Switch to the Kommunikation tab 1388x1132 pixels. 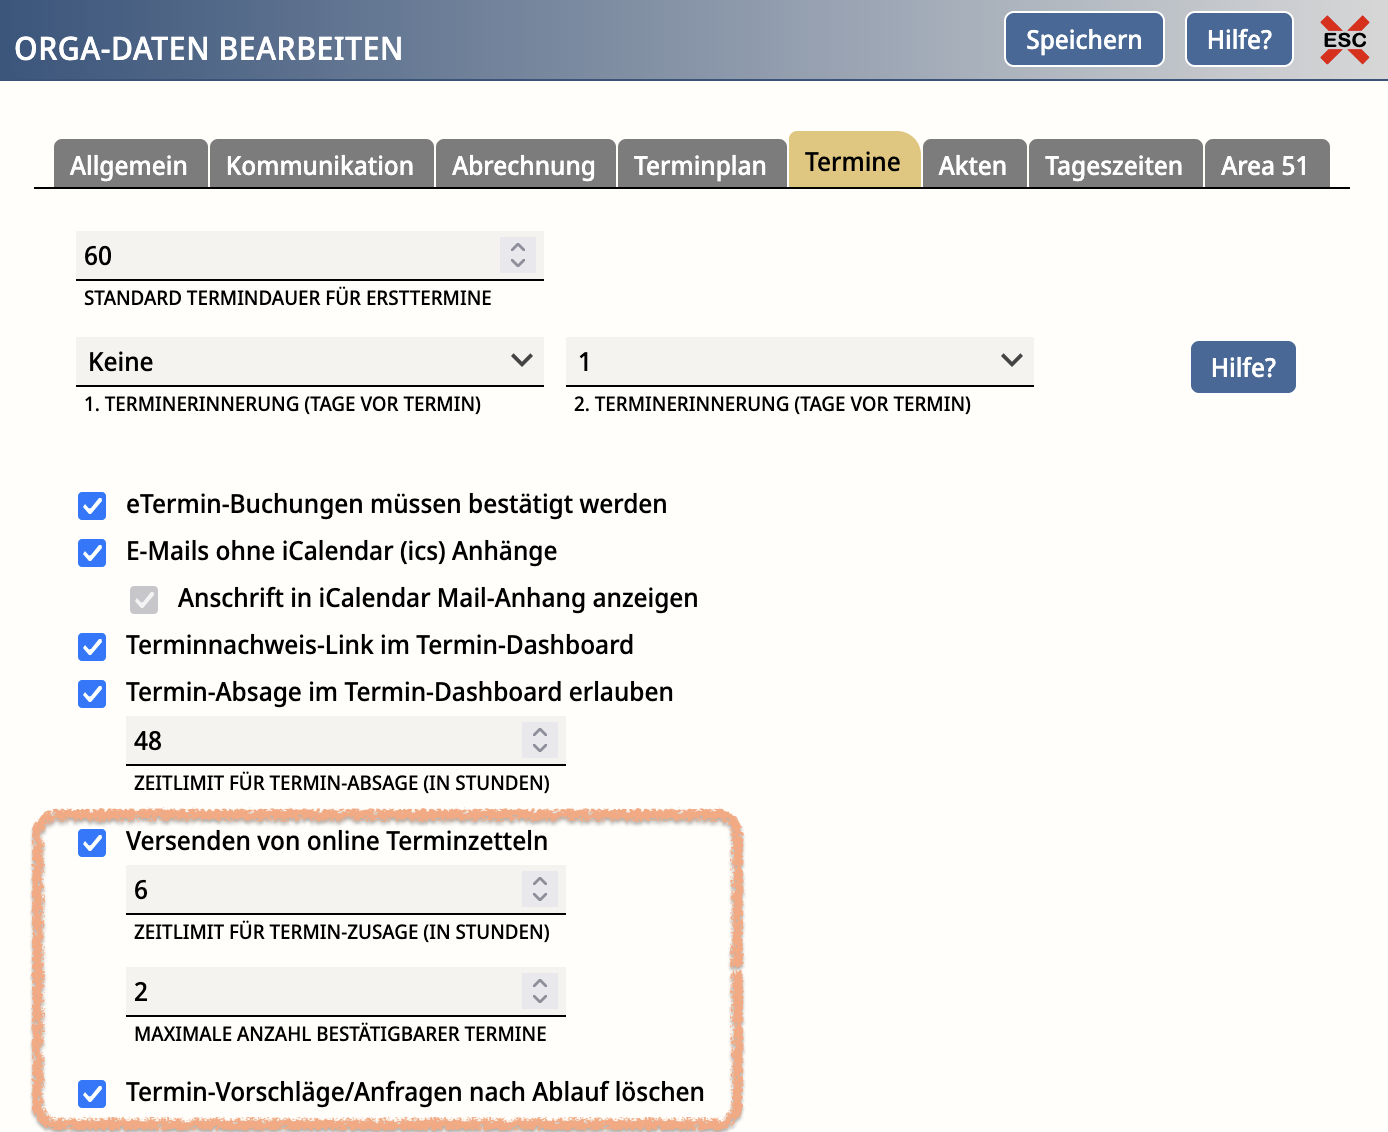(x=320, y=165)
